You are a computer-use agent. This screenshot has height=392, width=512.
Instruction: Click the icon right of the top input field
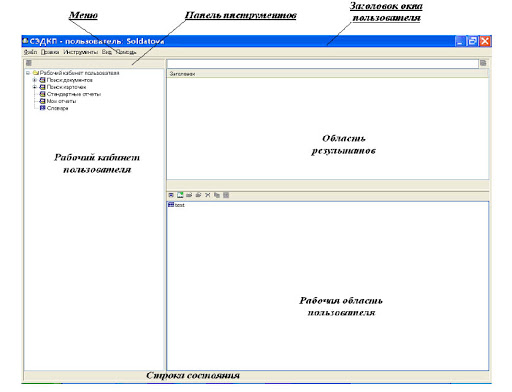pyautogui.click(x=483, y=63)
